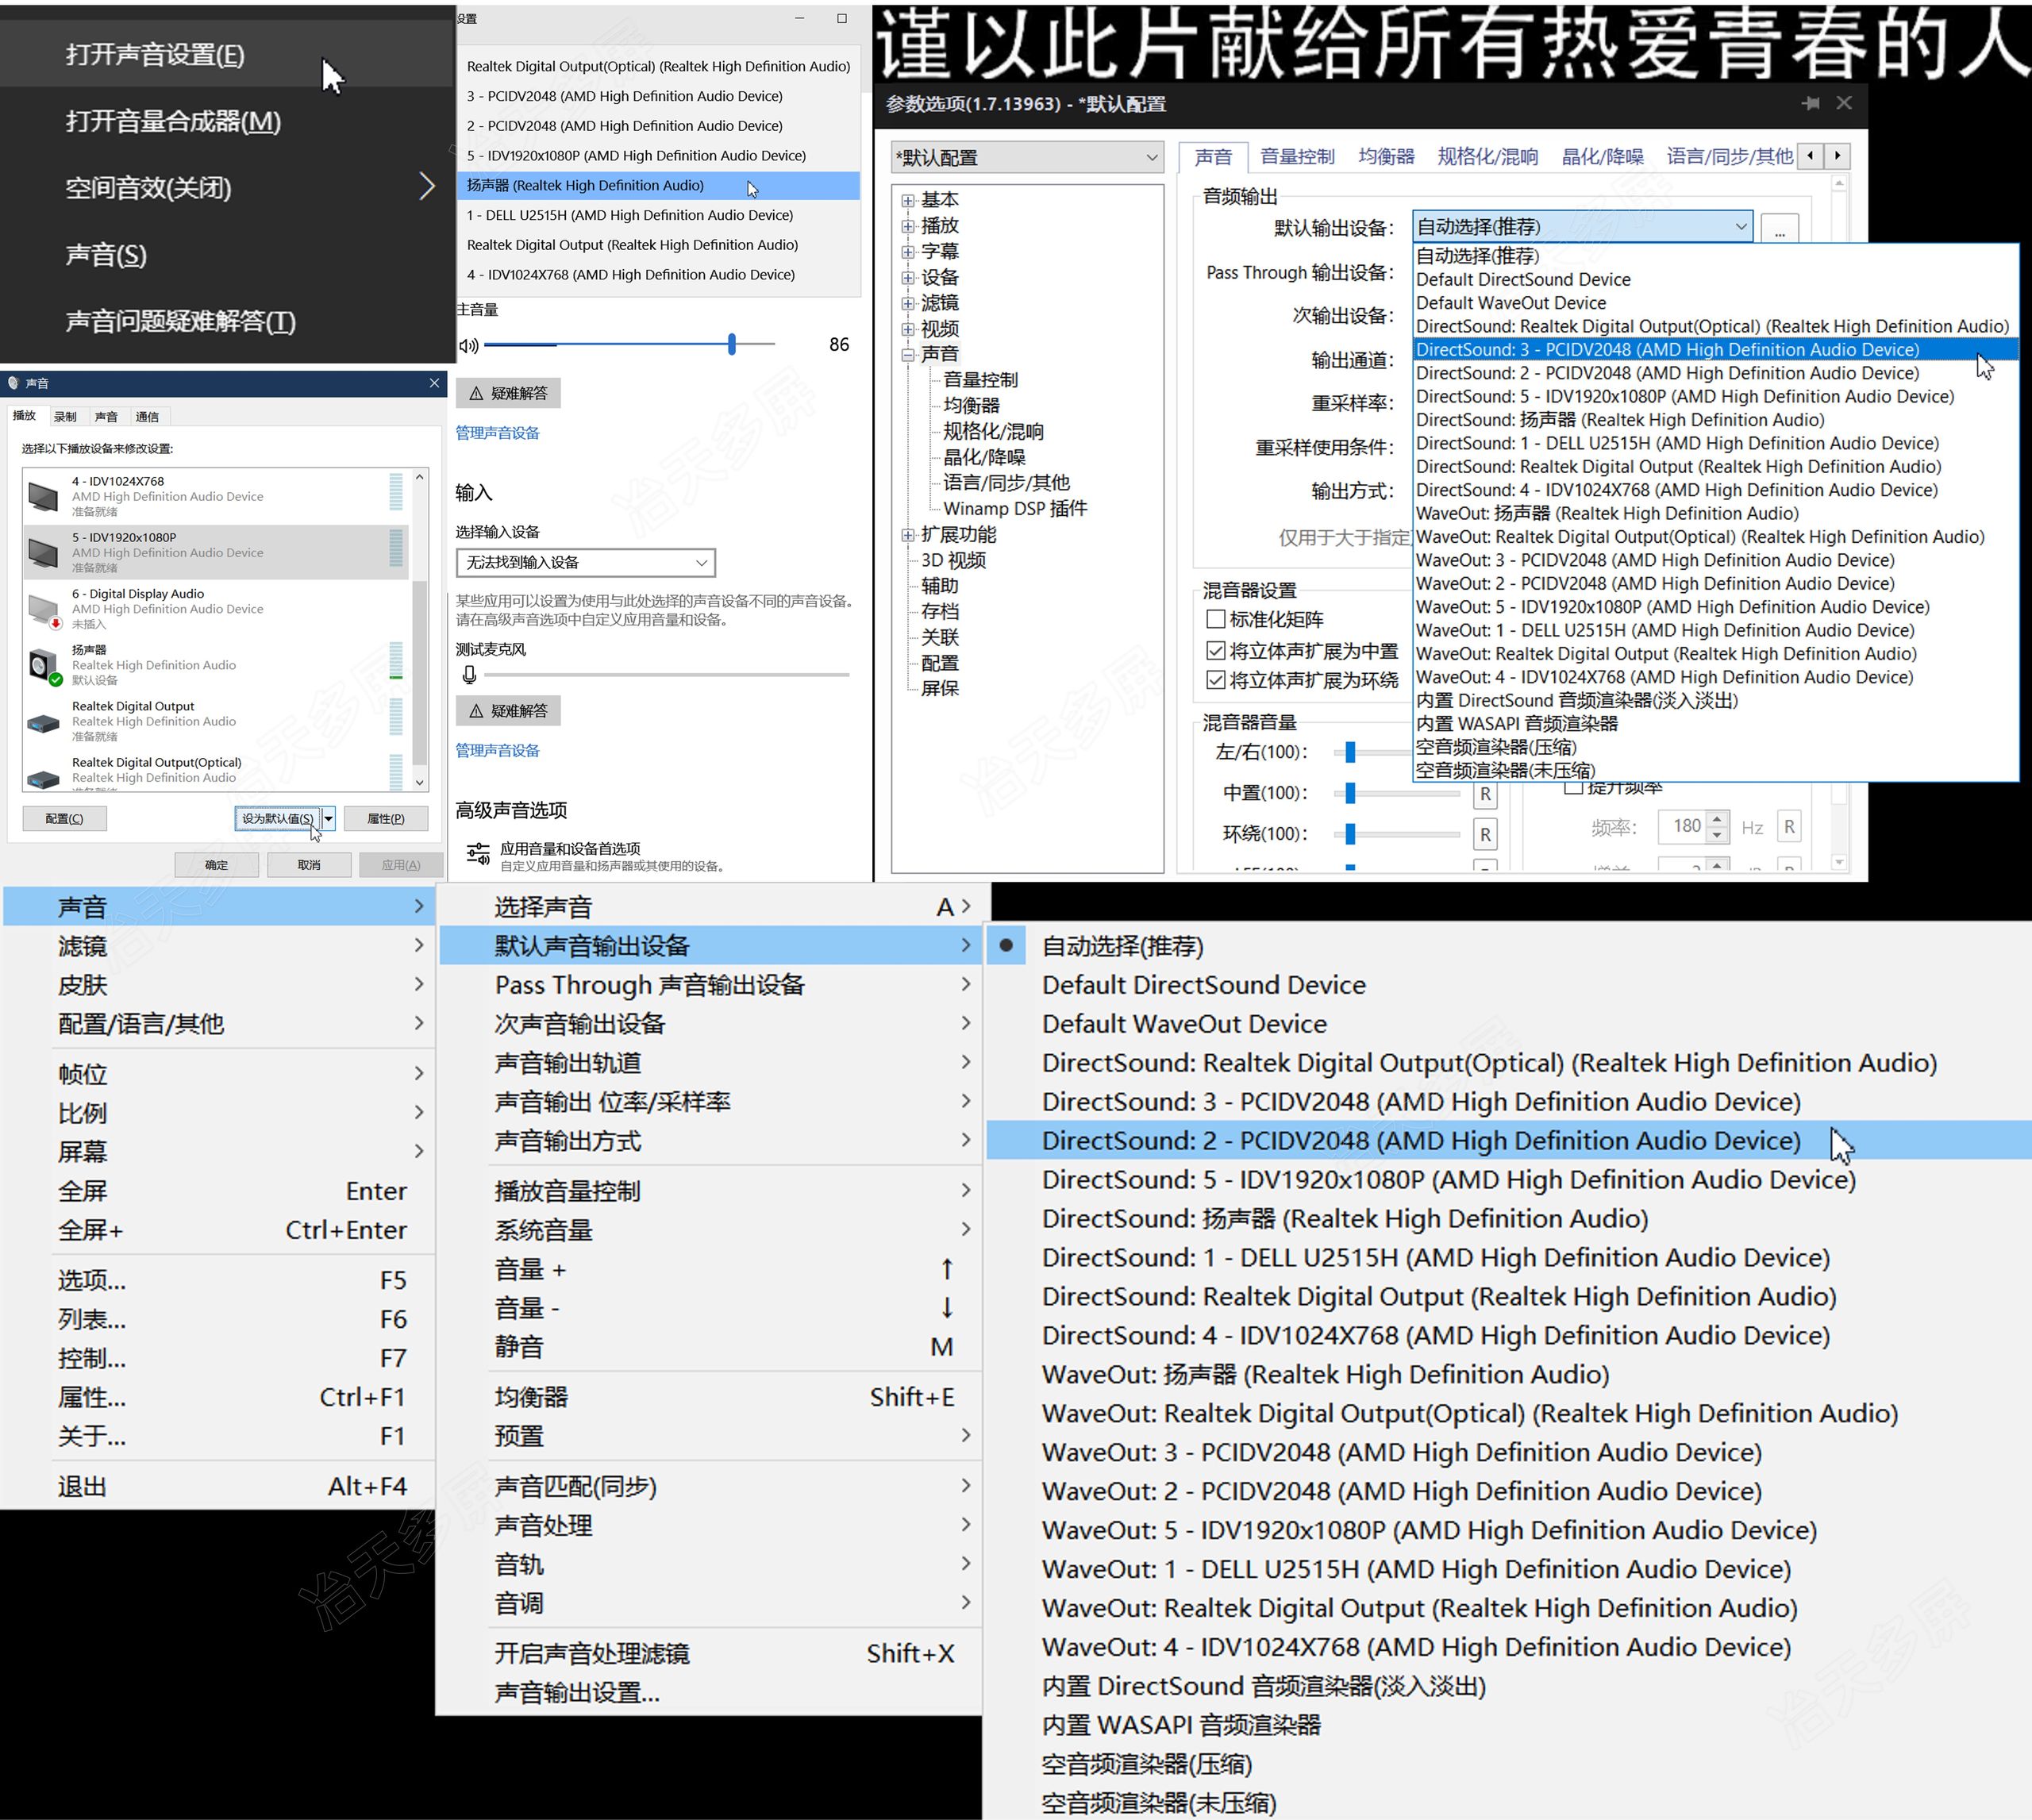Expand the 空间音效(关闭) submenu arrow
The image size is (2032, 1820).
point(427,187)
